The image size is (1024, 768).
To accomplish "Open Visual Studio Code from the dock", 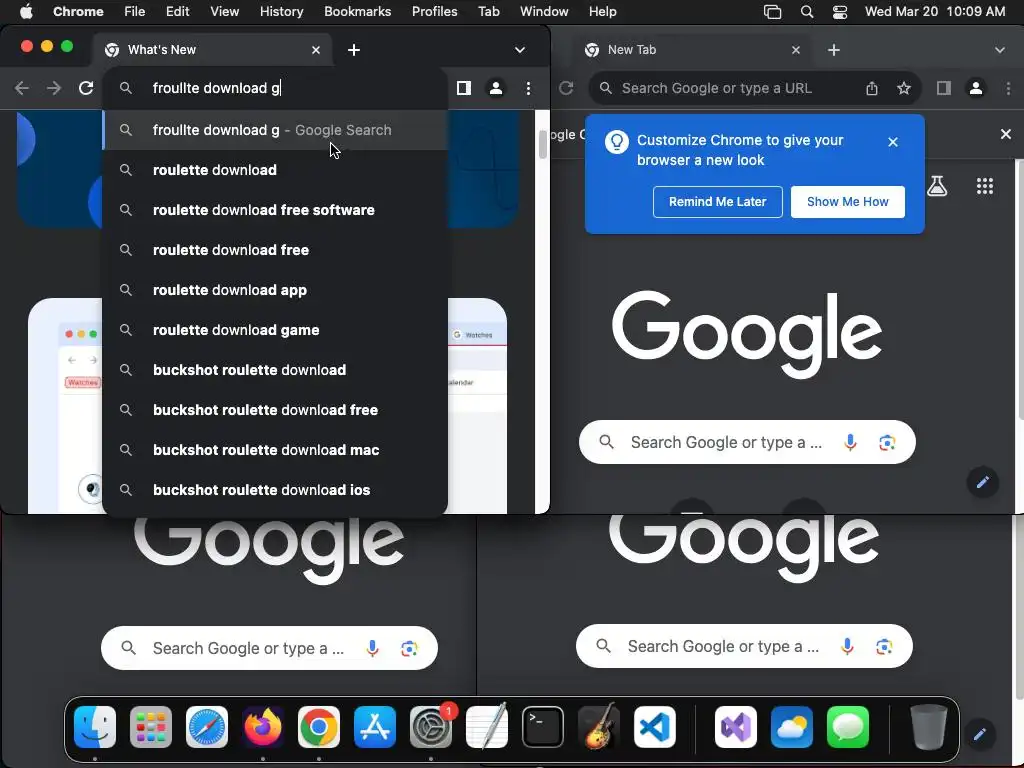I will point(654,727).
